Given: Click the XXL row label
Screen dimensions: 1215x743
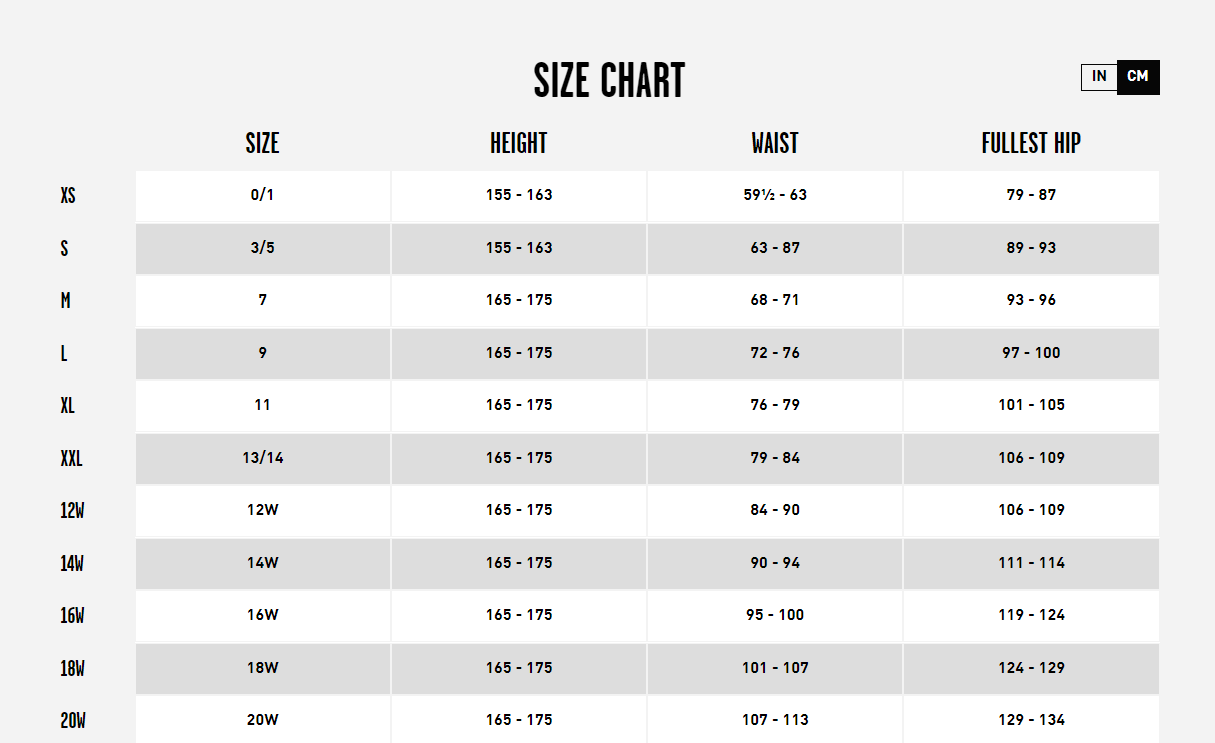Looking at the screenshot, I should (x=71, y=458).
